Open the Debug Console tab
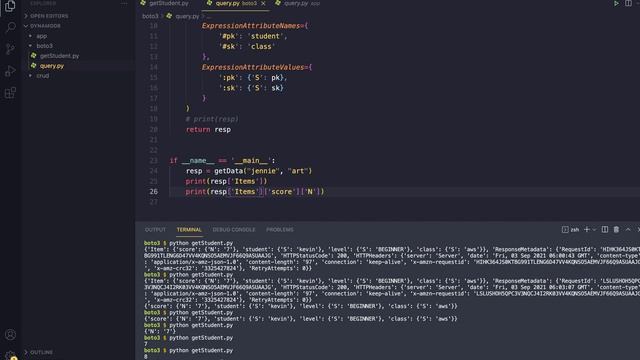640x360 pixels. click(x=234, y=230)
